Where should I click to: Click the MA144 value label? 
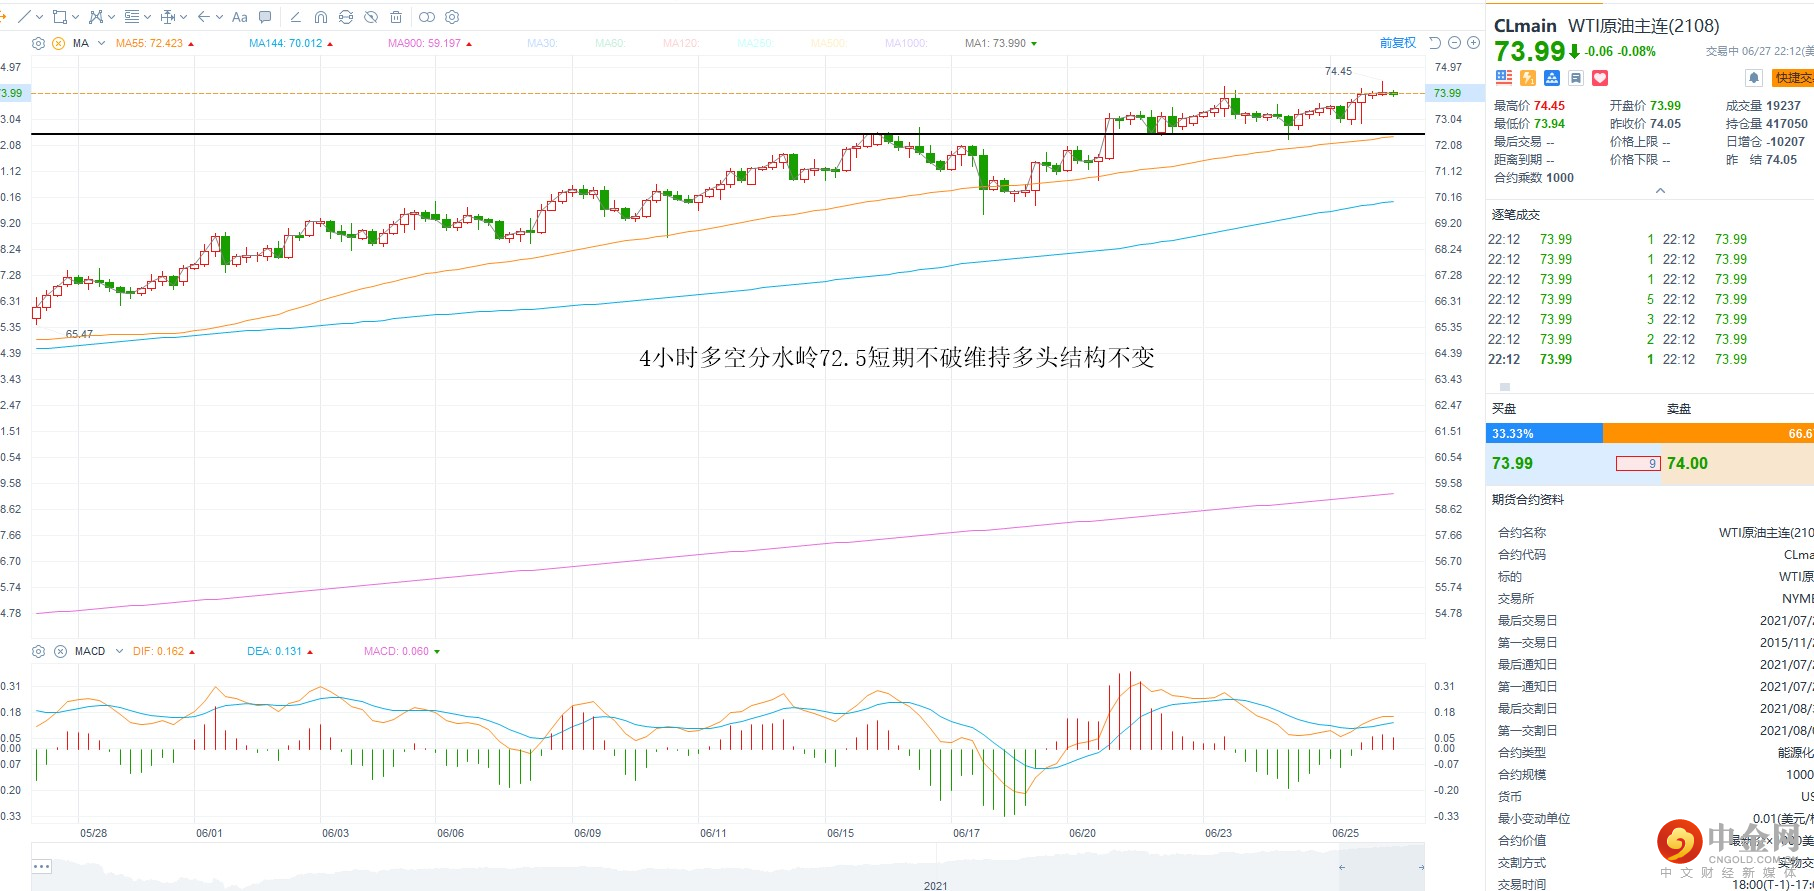(x=285, y=43)
